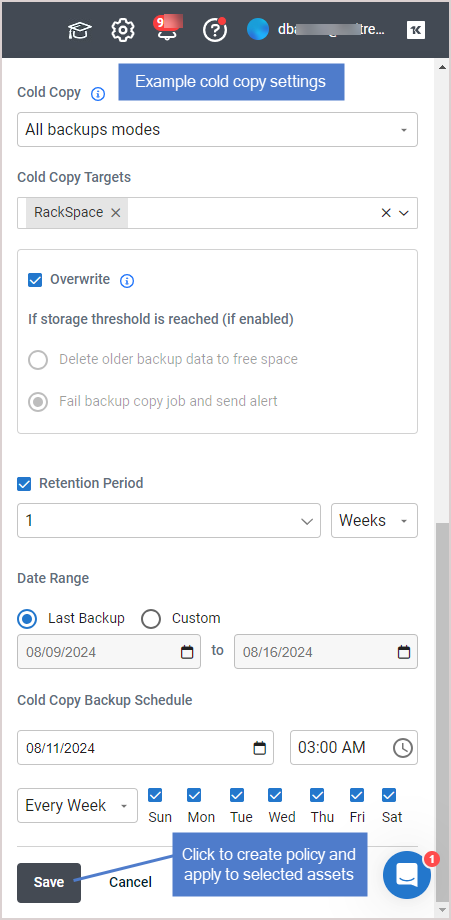The image size is (451, 920).
Task: Open calendar picker for schedule date 08/11/2024
Action: [259, 748]
